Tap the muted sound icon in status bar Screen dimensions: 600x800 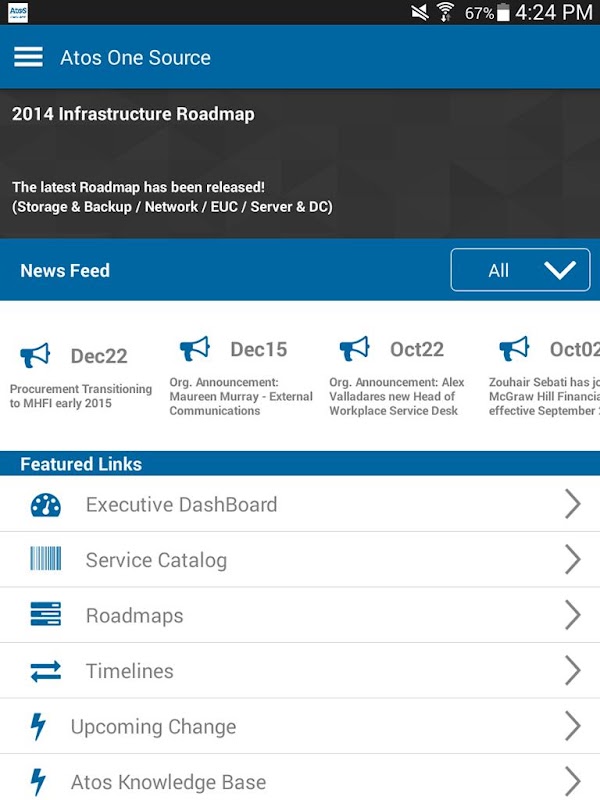420,12
